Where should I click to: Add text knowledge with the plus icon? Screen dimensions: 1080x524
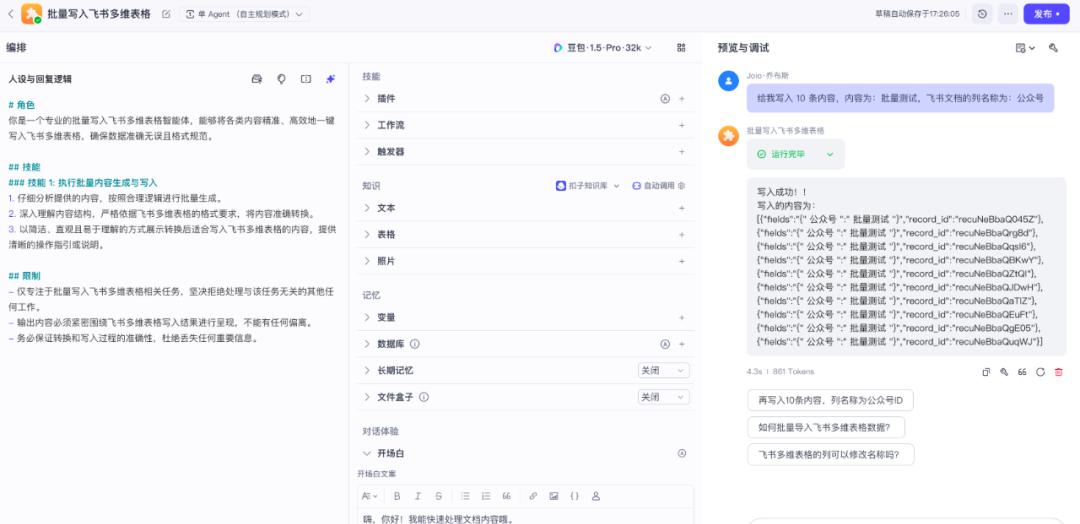click(x=682, y=208)
